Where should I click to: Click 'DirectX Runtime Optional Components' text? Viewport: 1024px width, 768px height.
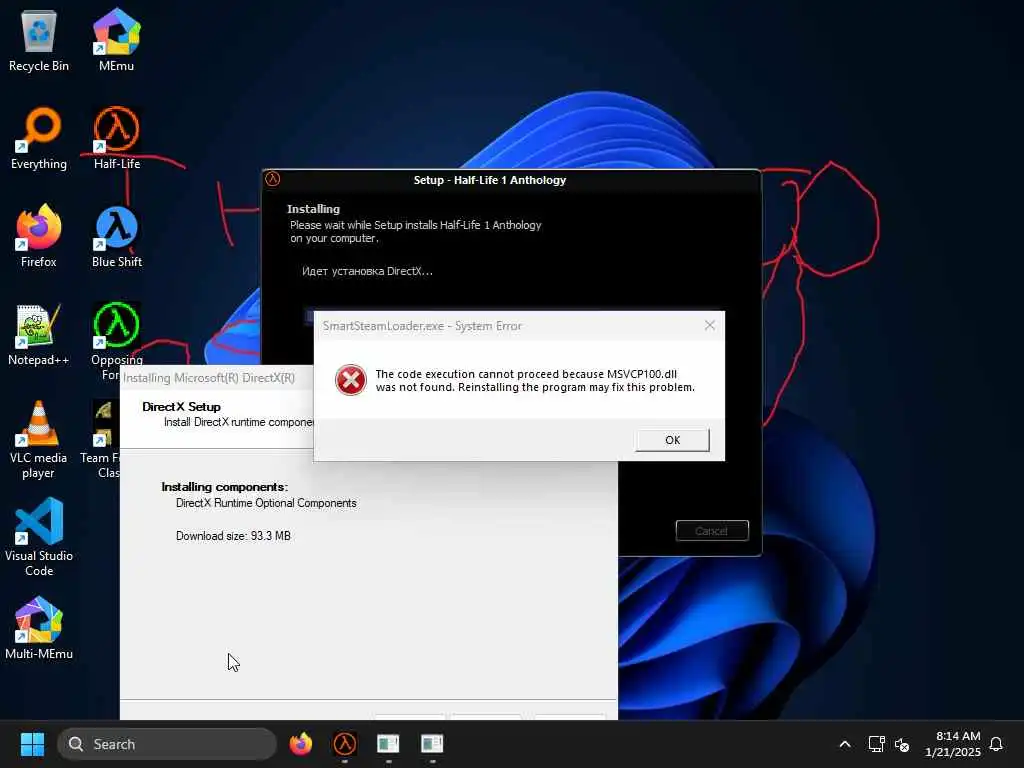pos(266,503)
